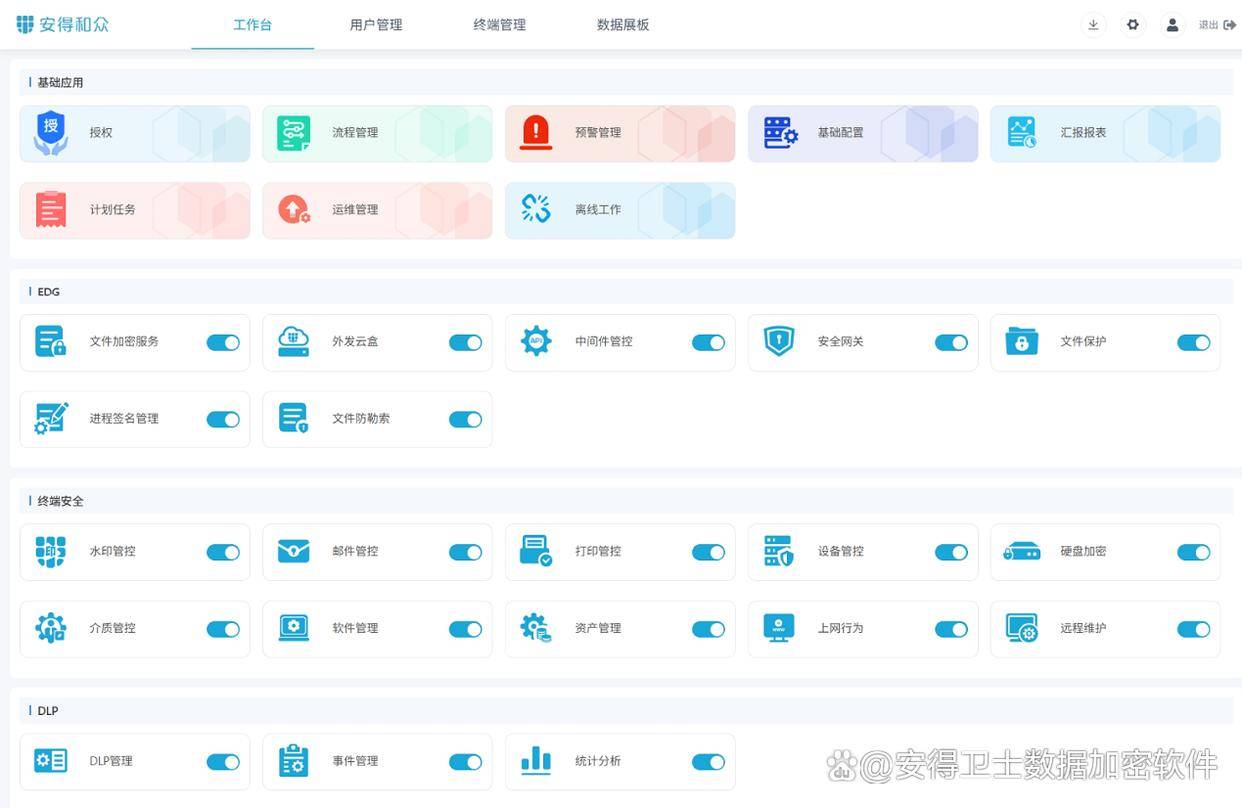
Task: Open the 数据展板 tab
Action: [x=623, y=25]
